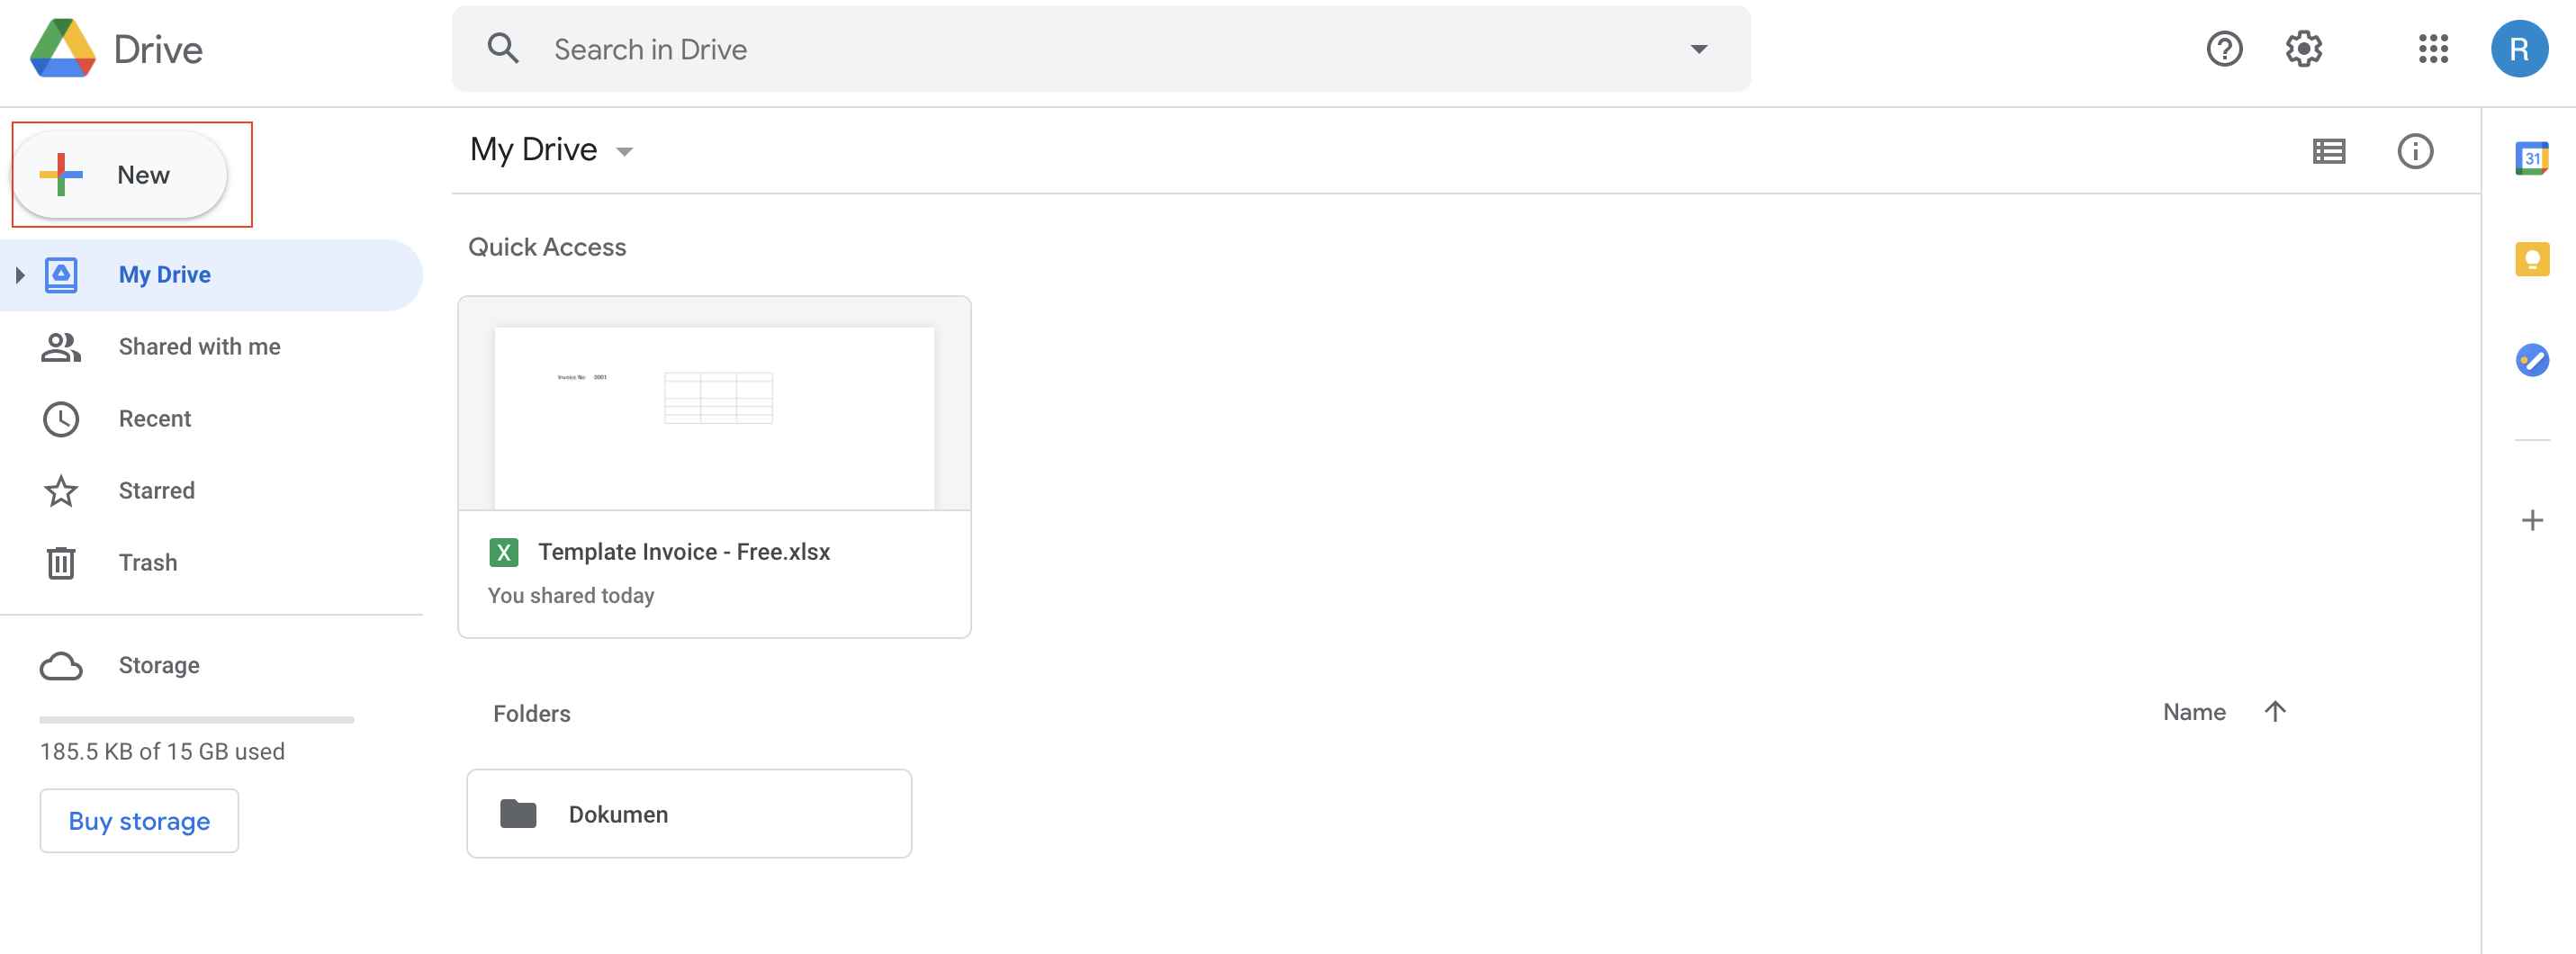Open the Settings gear icon
This screenshot has width=2576, height=954.
click(2303, 49)
